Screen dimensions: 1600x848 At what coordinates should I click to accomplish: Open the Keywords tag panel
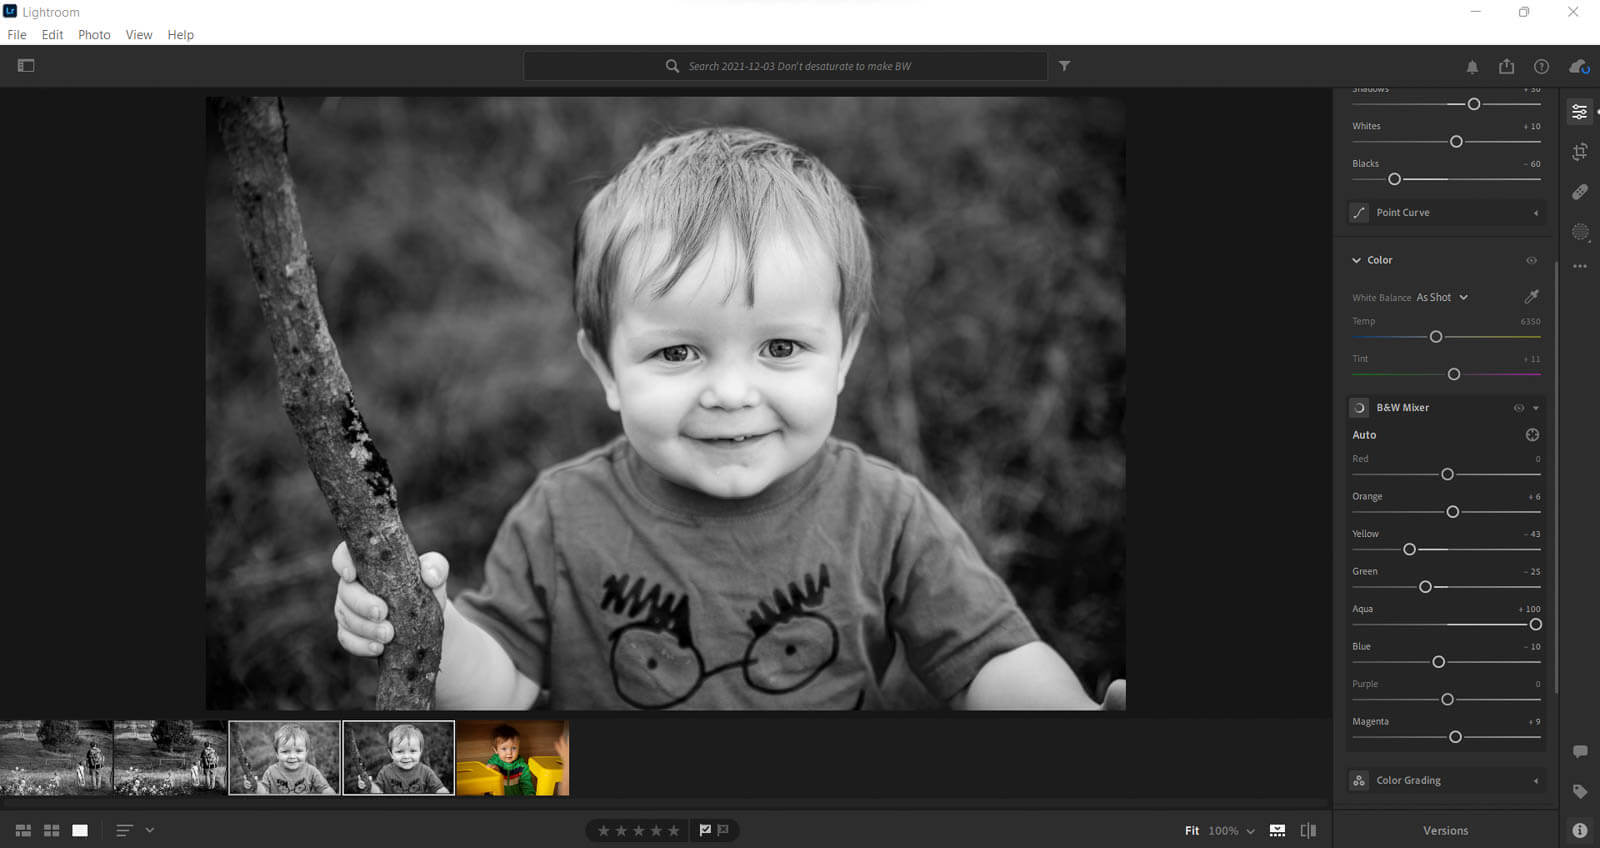pyautogui.click(x=1579, y=791)
